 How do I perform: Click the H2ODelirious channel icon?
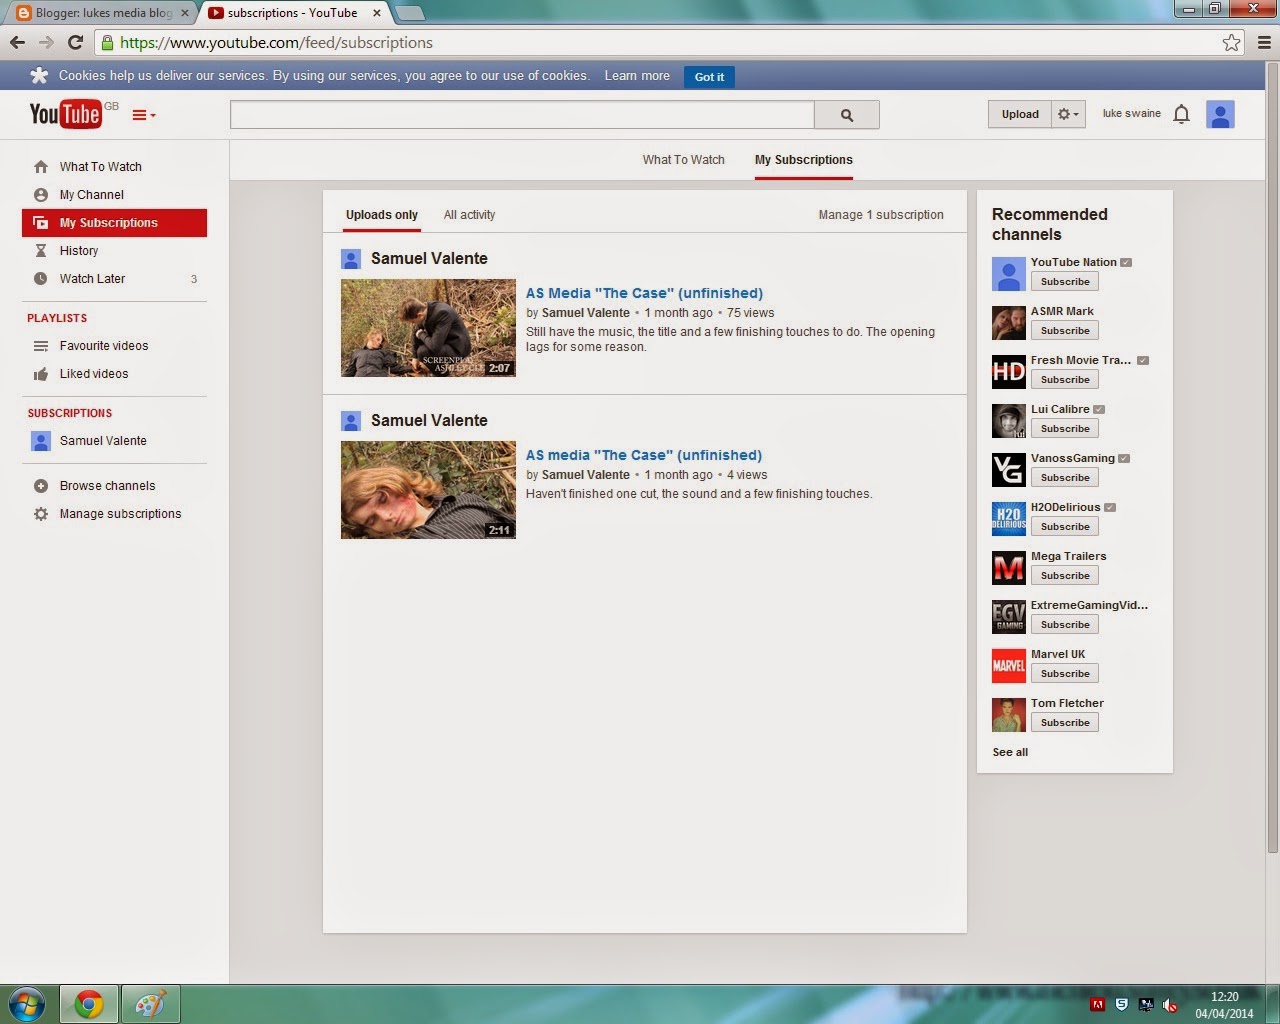coord(1009,519)
